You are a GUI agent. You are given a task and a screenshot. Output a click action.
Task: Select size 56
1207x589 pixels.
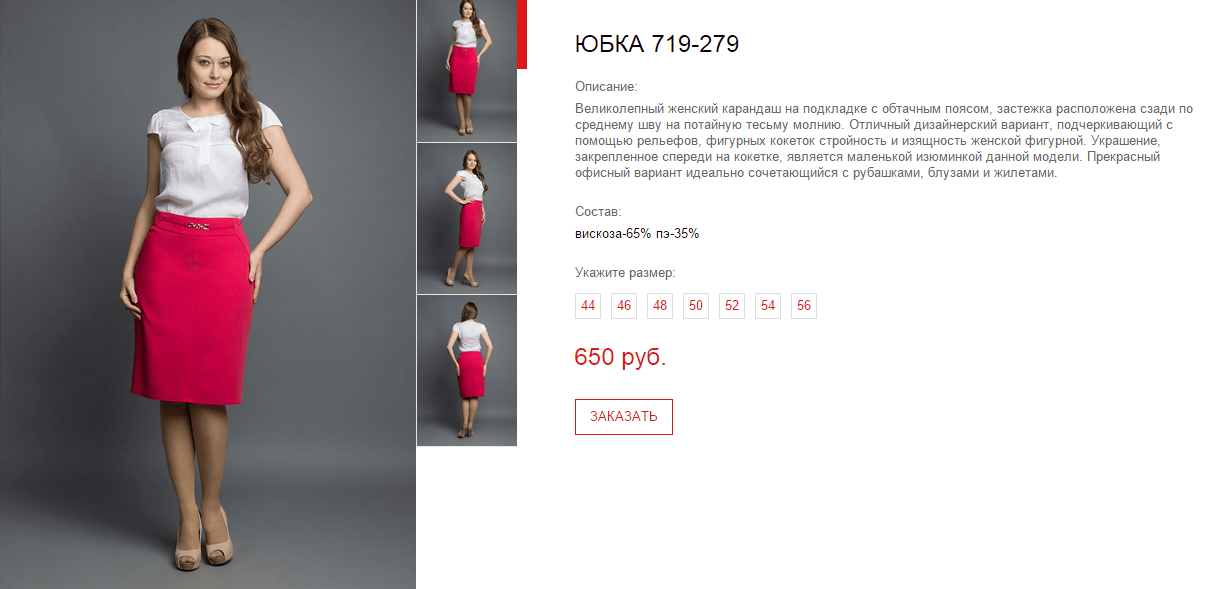coord(804,306)
